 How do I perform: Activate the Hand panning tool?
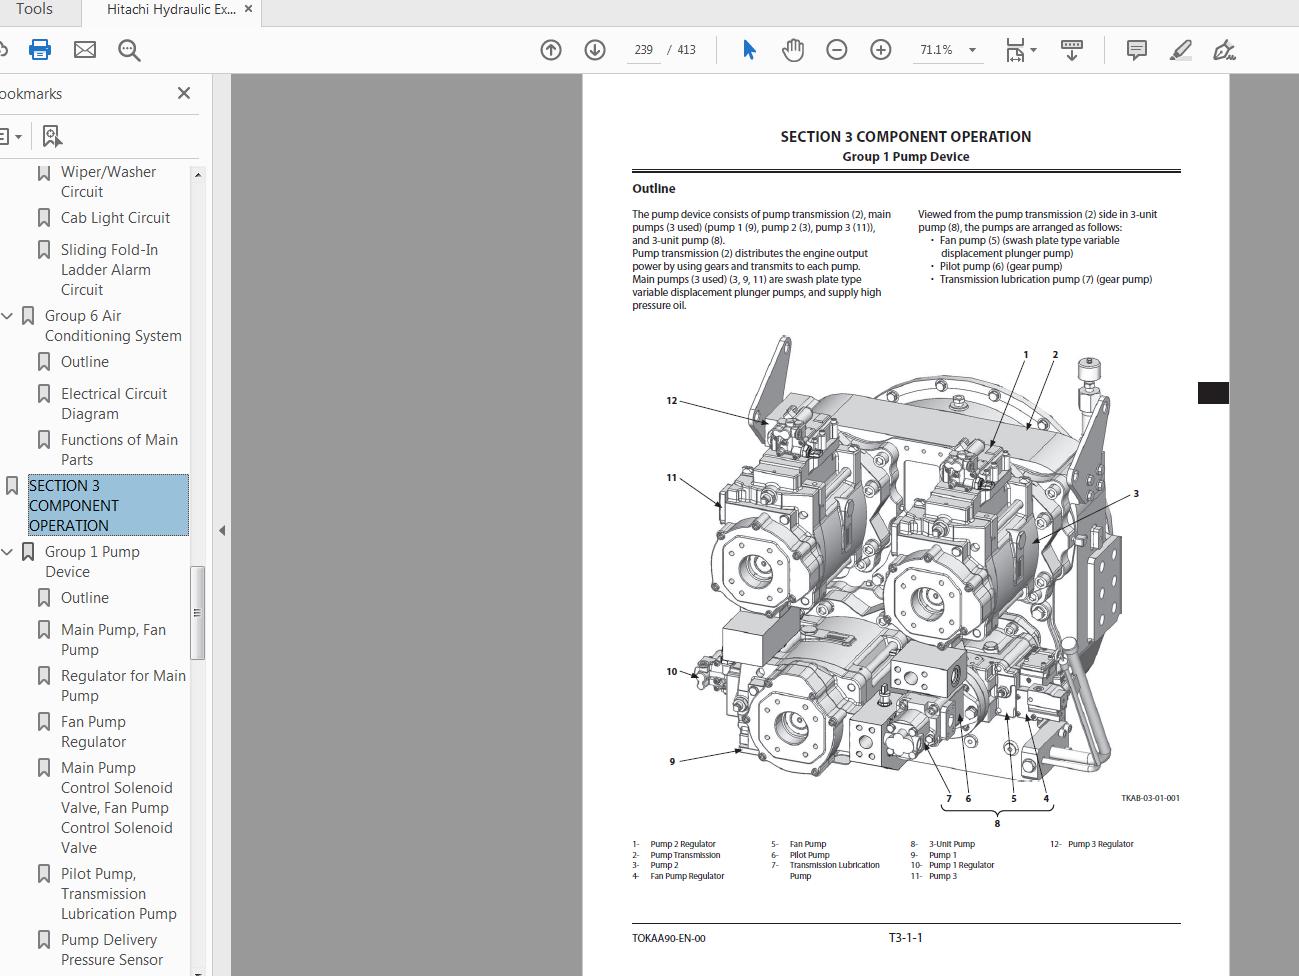point(792,48)
